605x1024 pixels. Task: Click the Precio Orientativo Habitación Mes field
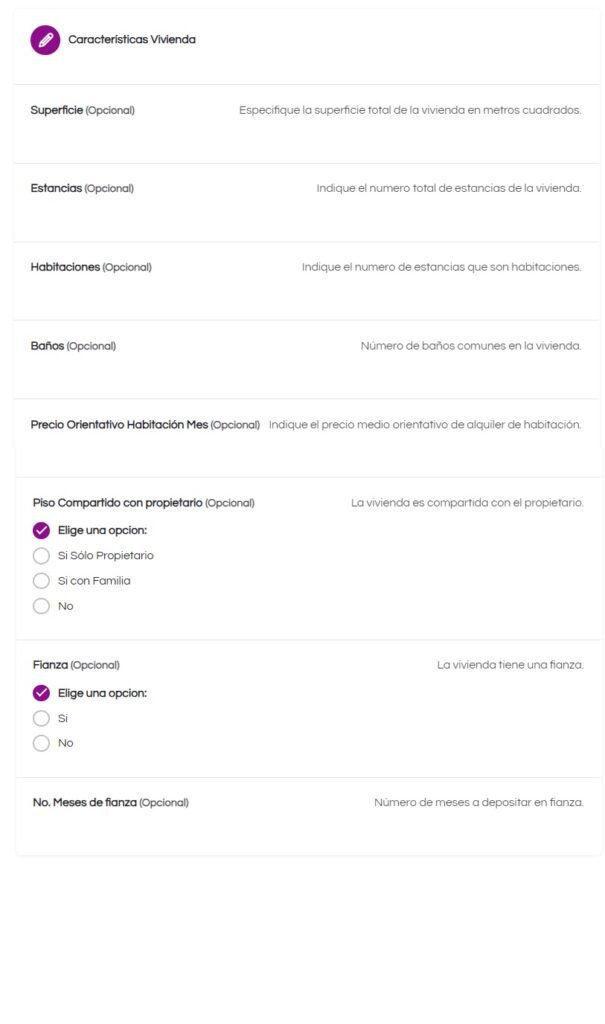(306, 438)
